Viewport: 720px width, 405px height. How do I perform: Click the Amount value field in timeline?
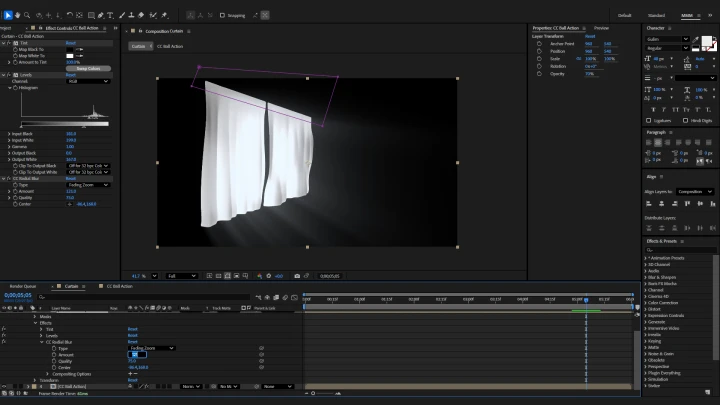(x=137, y=354)
